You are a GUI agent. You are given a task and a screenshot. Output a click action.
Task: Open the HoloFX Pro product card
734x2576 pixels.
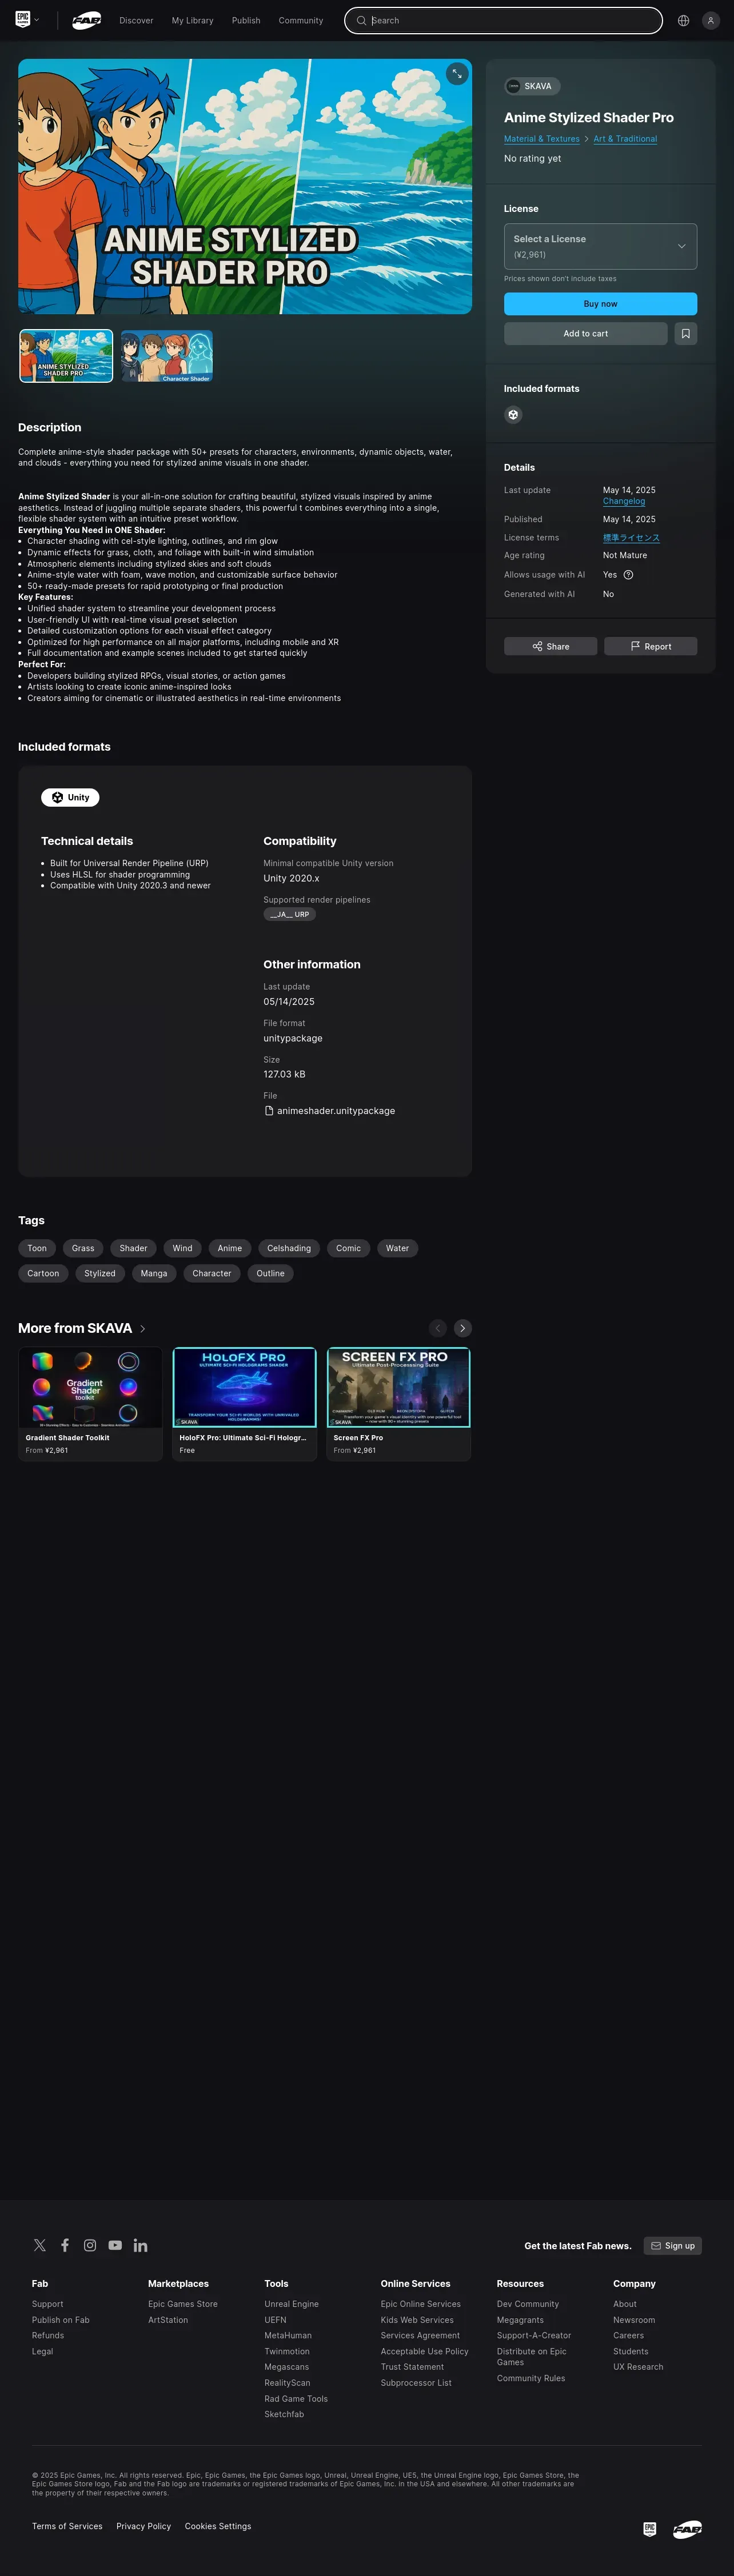point(244,1404)
